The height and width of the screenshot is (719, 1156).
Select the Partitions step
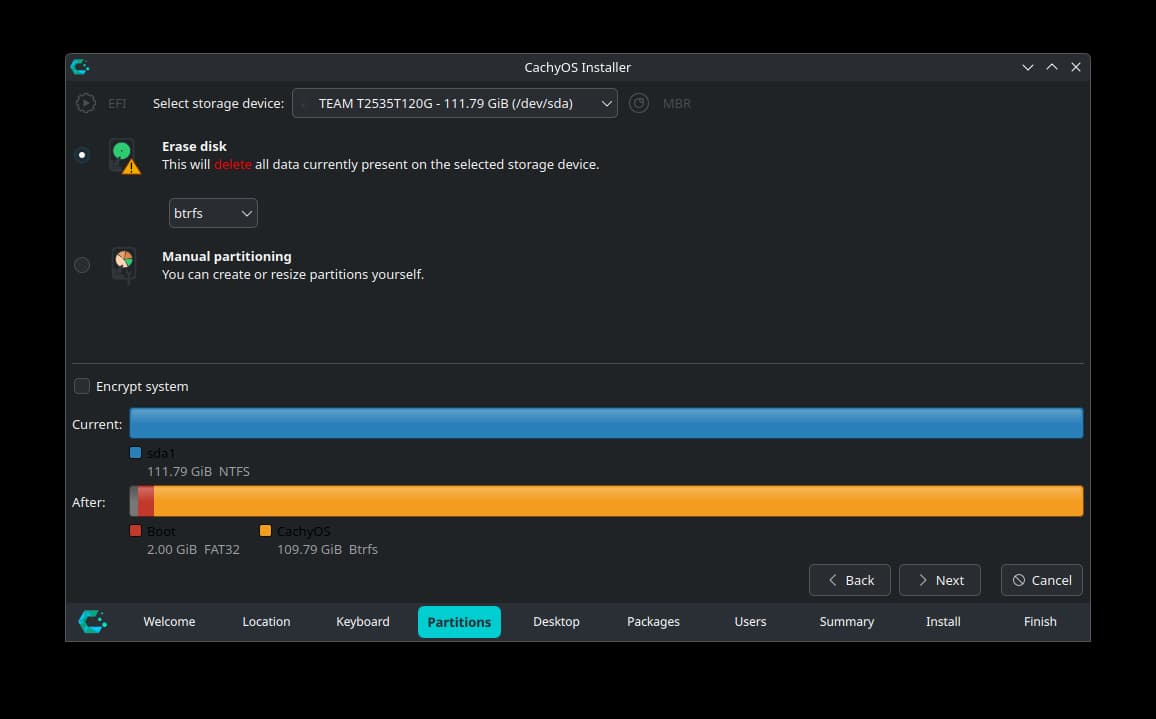(459, 622)
